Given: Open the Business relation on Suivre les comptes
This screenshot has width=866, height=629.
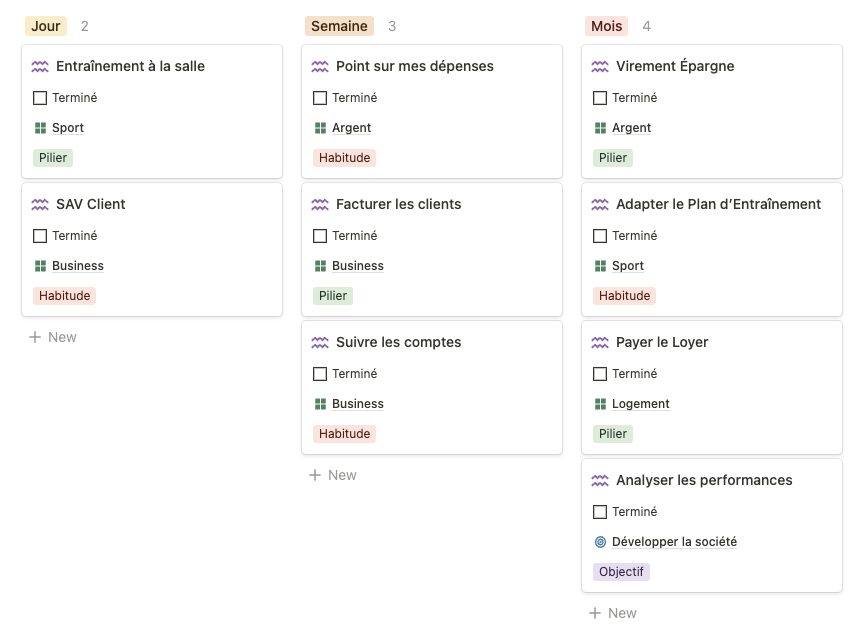Looking at the screenshot, I should (357, 404).
